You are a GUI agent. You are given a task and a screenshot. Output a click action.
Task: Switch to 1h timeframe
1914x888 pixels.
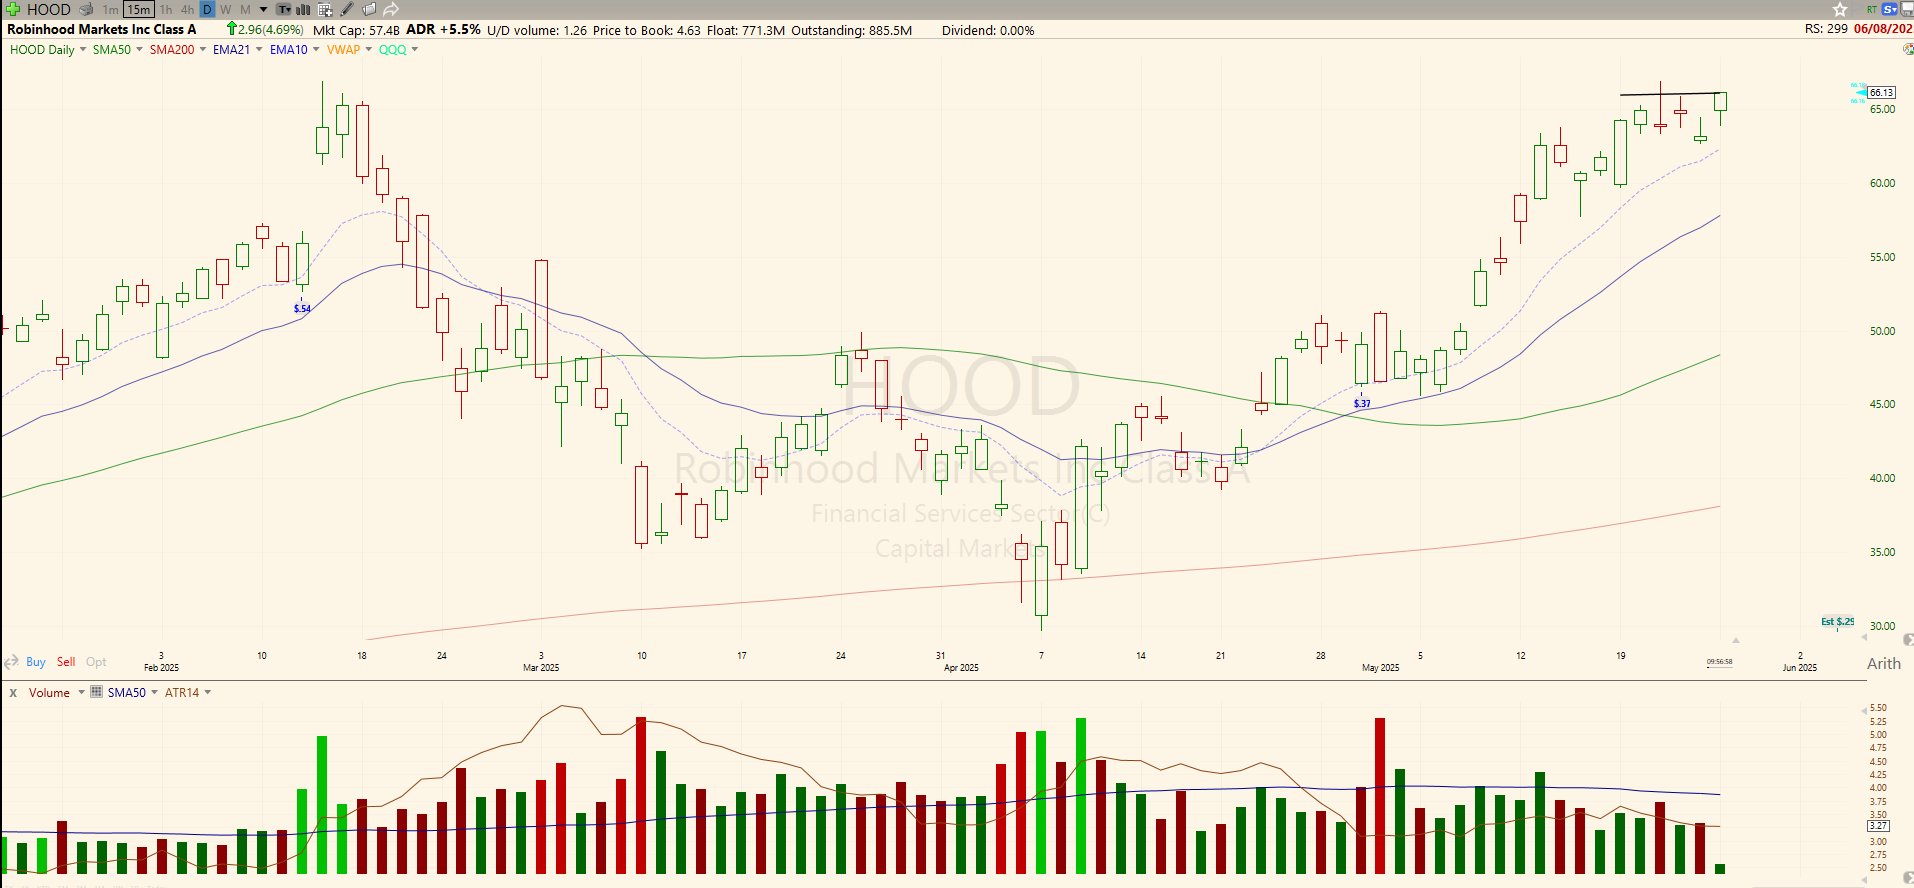pos(166,9)
